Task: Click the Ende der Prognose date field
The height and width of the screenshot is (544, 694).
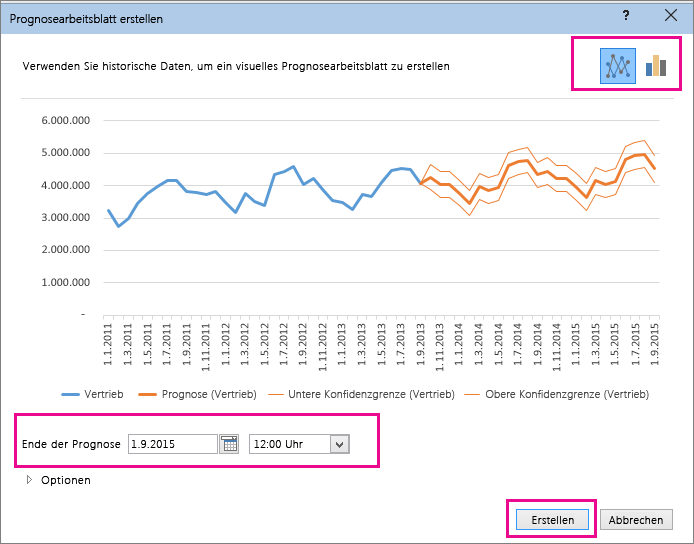Action: pyautogui.click(x=173, y=444)
